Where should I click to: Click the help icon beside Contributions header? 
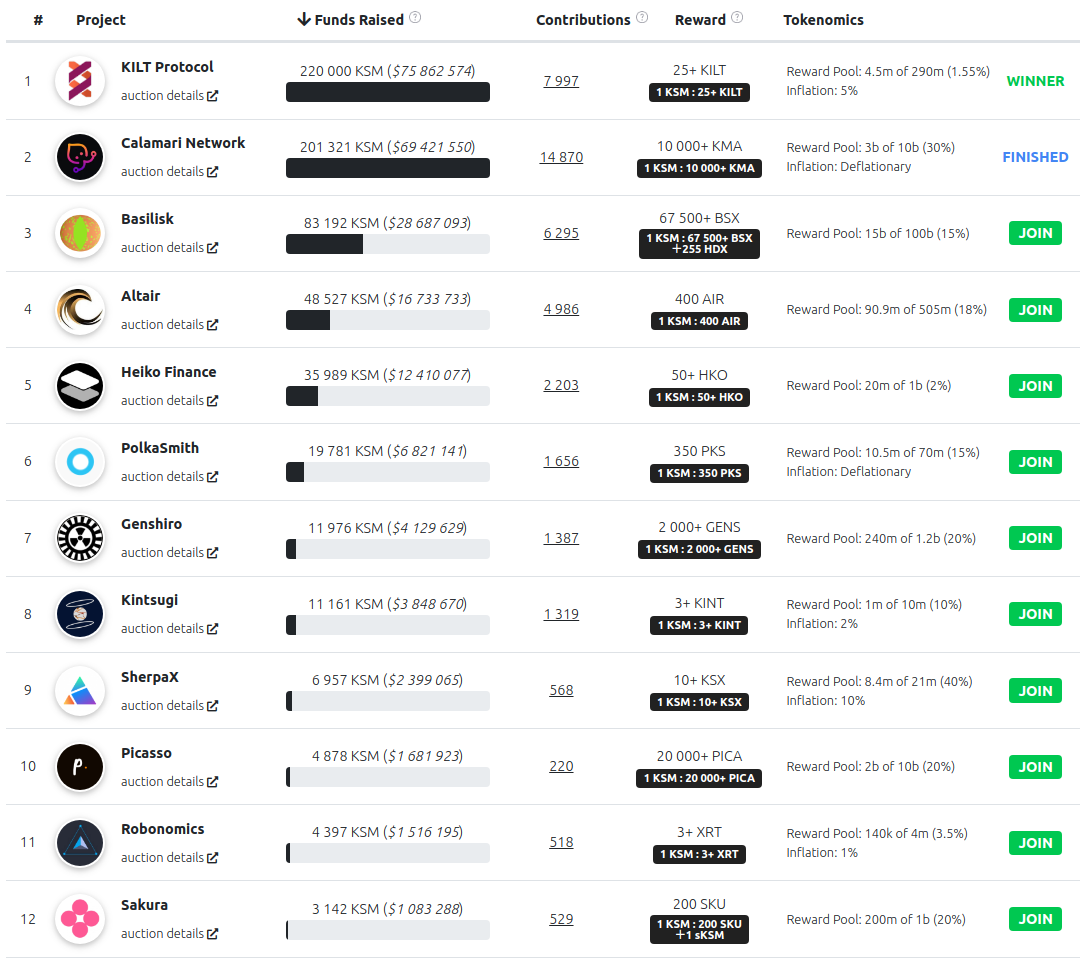coord(642,17)
